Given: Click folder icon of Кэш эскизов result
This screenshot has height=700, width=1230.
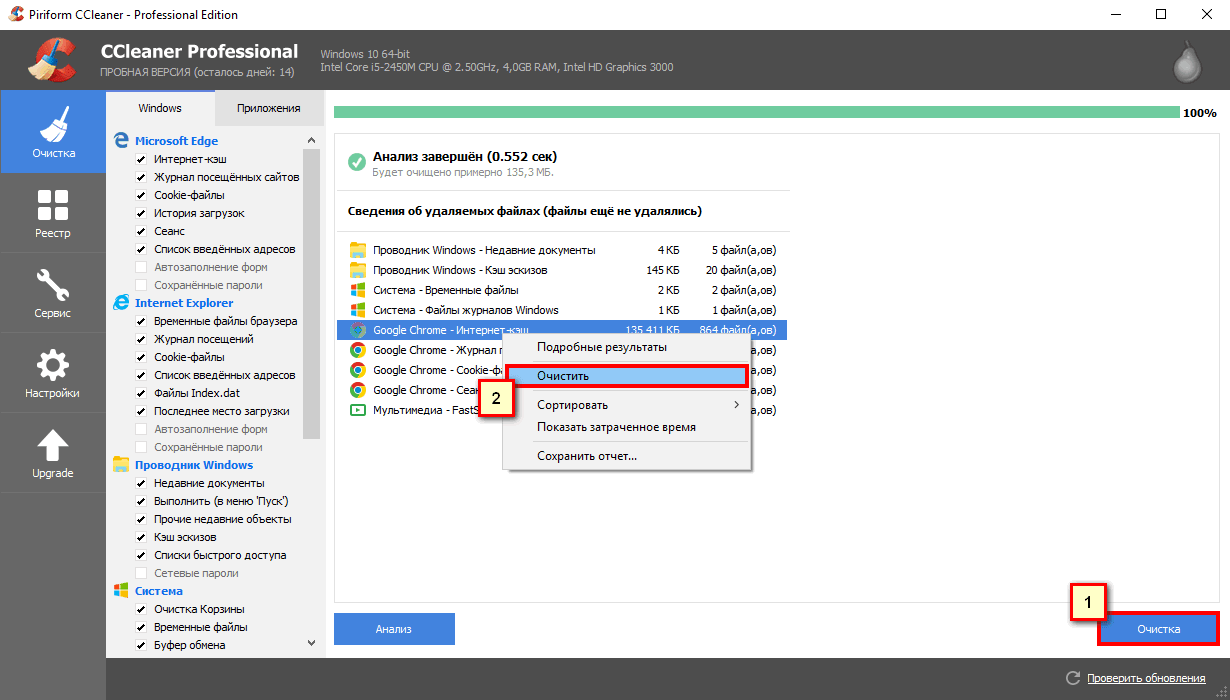Looking at the screenshot, I should click(x=357, y=270).
